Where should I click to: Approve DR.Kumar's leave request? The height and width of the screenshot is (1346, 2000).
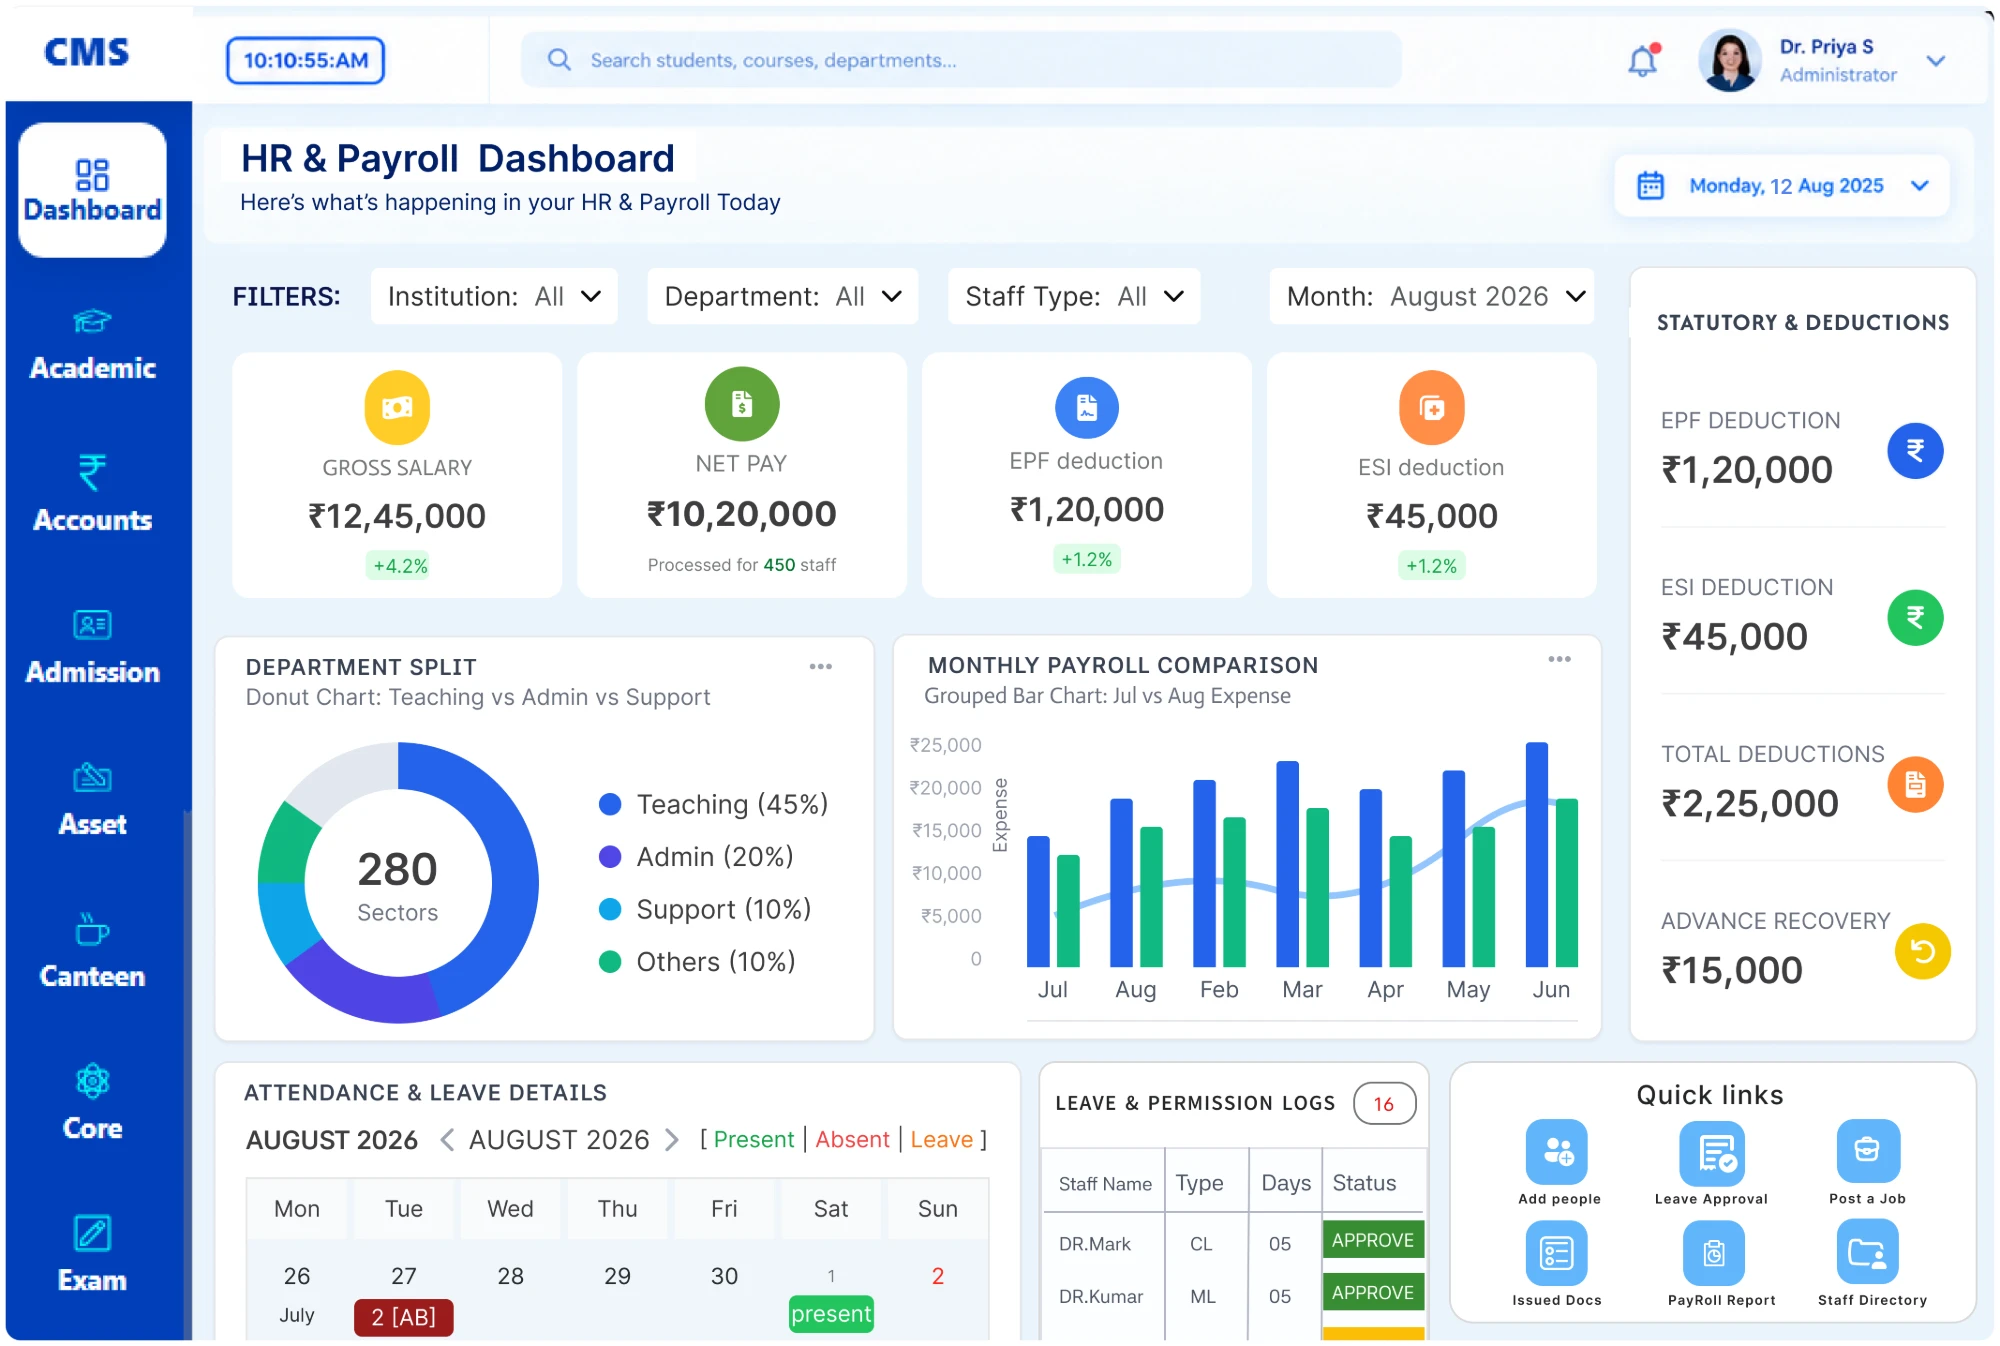(x=1373, y=1292)
